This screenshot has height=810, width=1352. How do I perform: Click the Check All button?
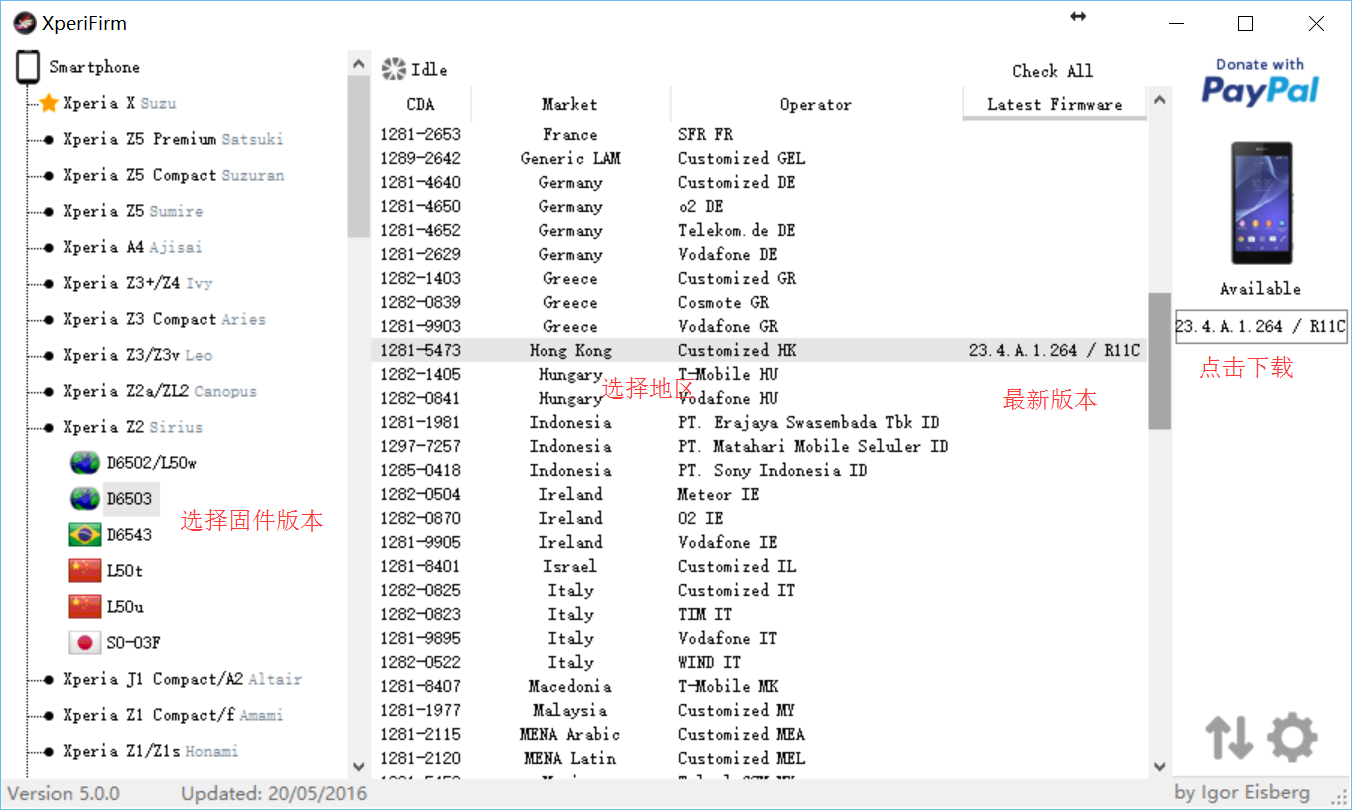pos(1052,71)
